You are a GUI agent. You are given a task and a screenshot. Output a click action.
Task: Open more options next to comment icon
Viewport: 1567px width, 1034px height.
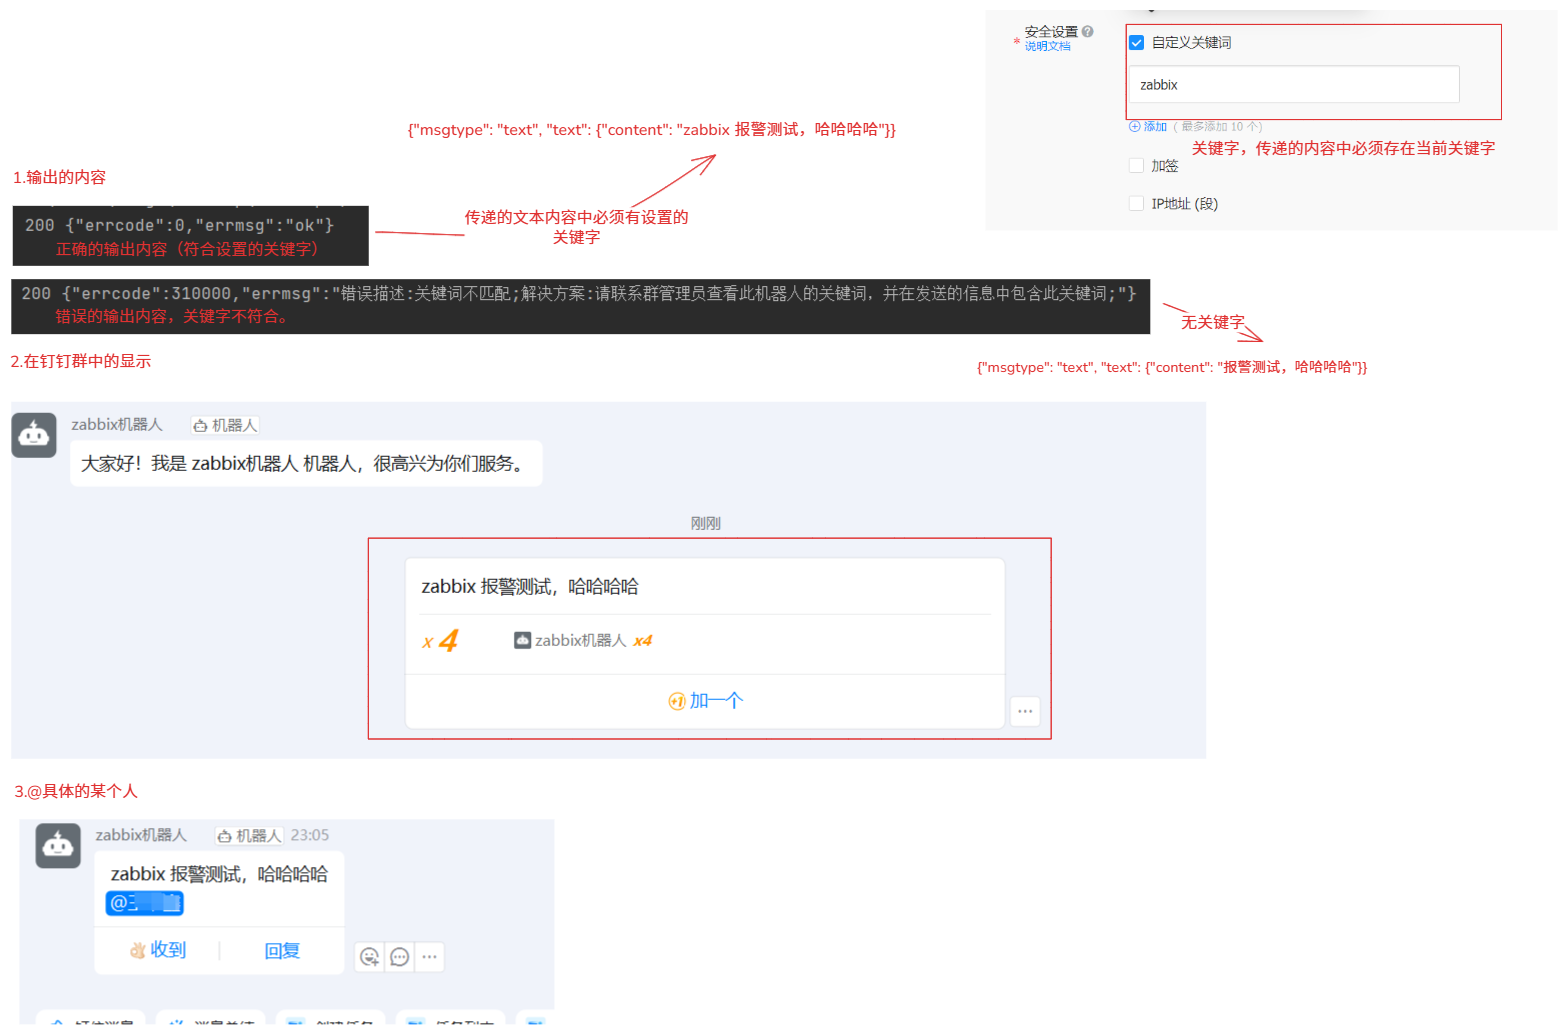click(x=429, y=957)
